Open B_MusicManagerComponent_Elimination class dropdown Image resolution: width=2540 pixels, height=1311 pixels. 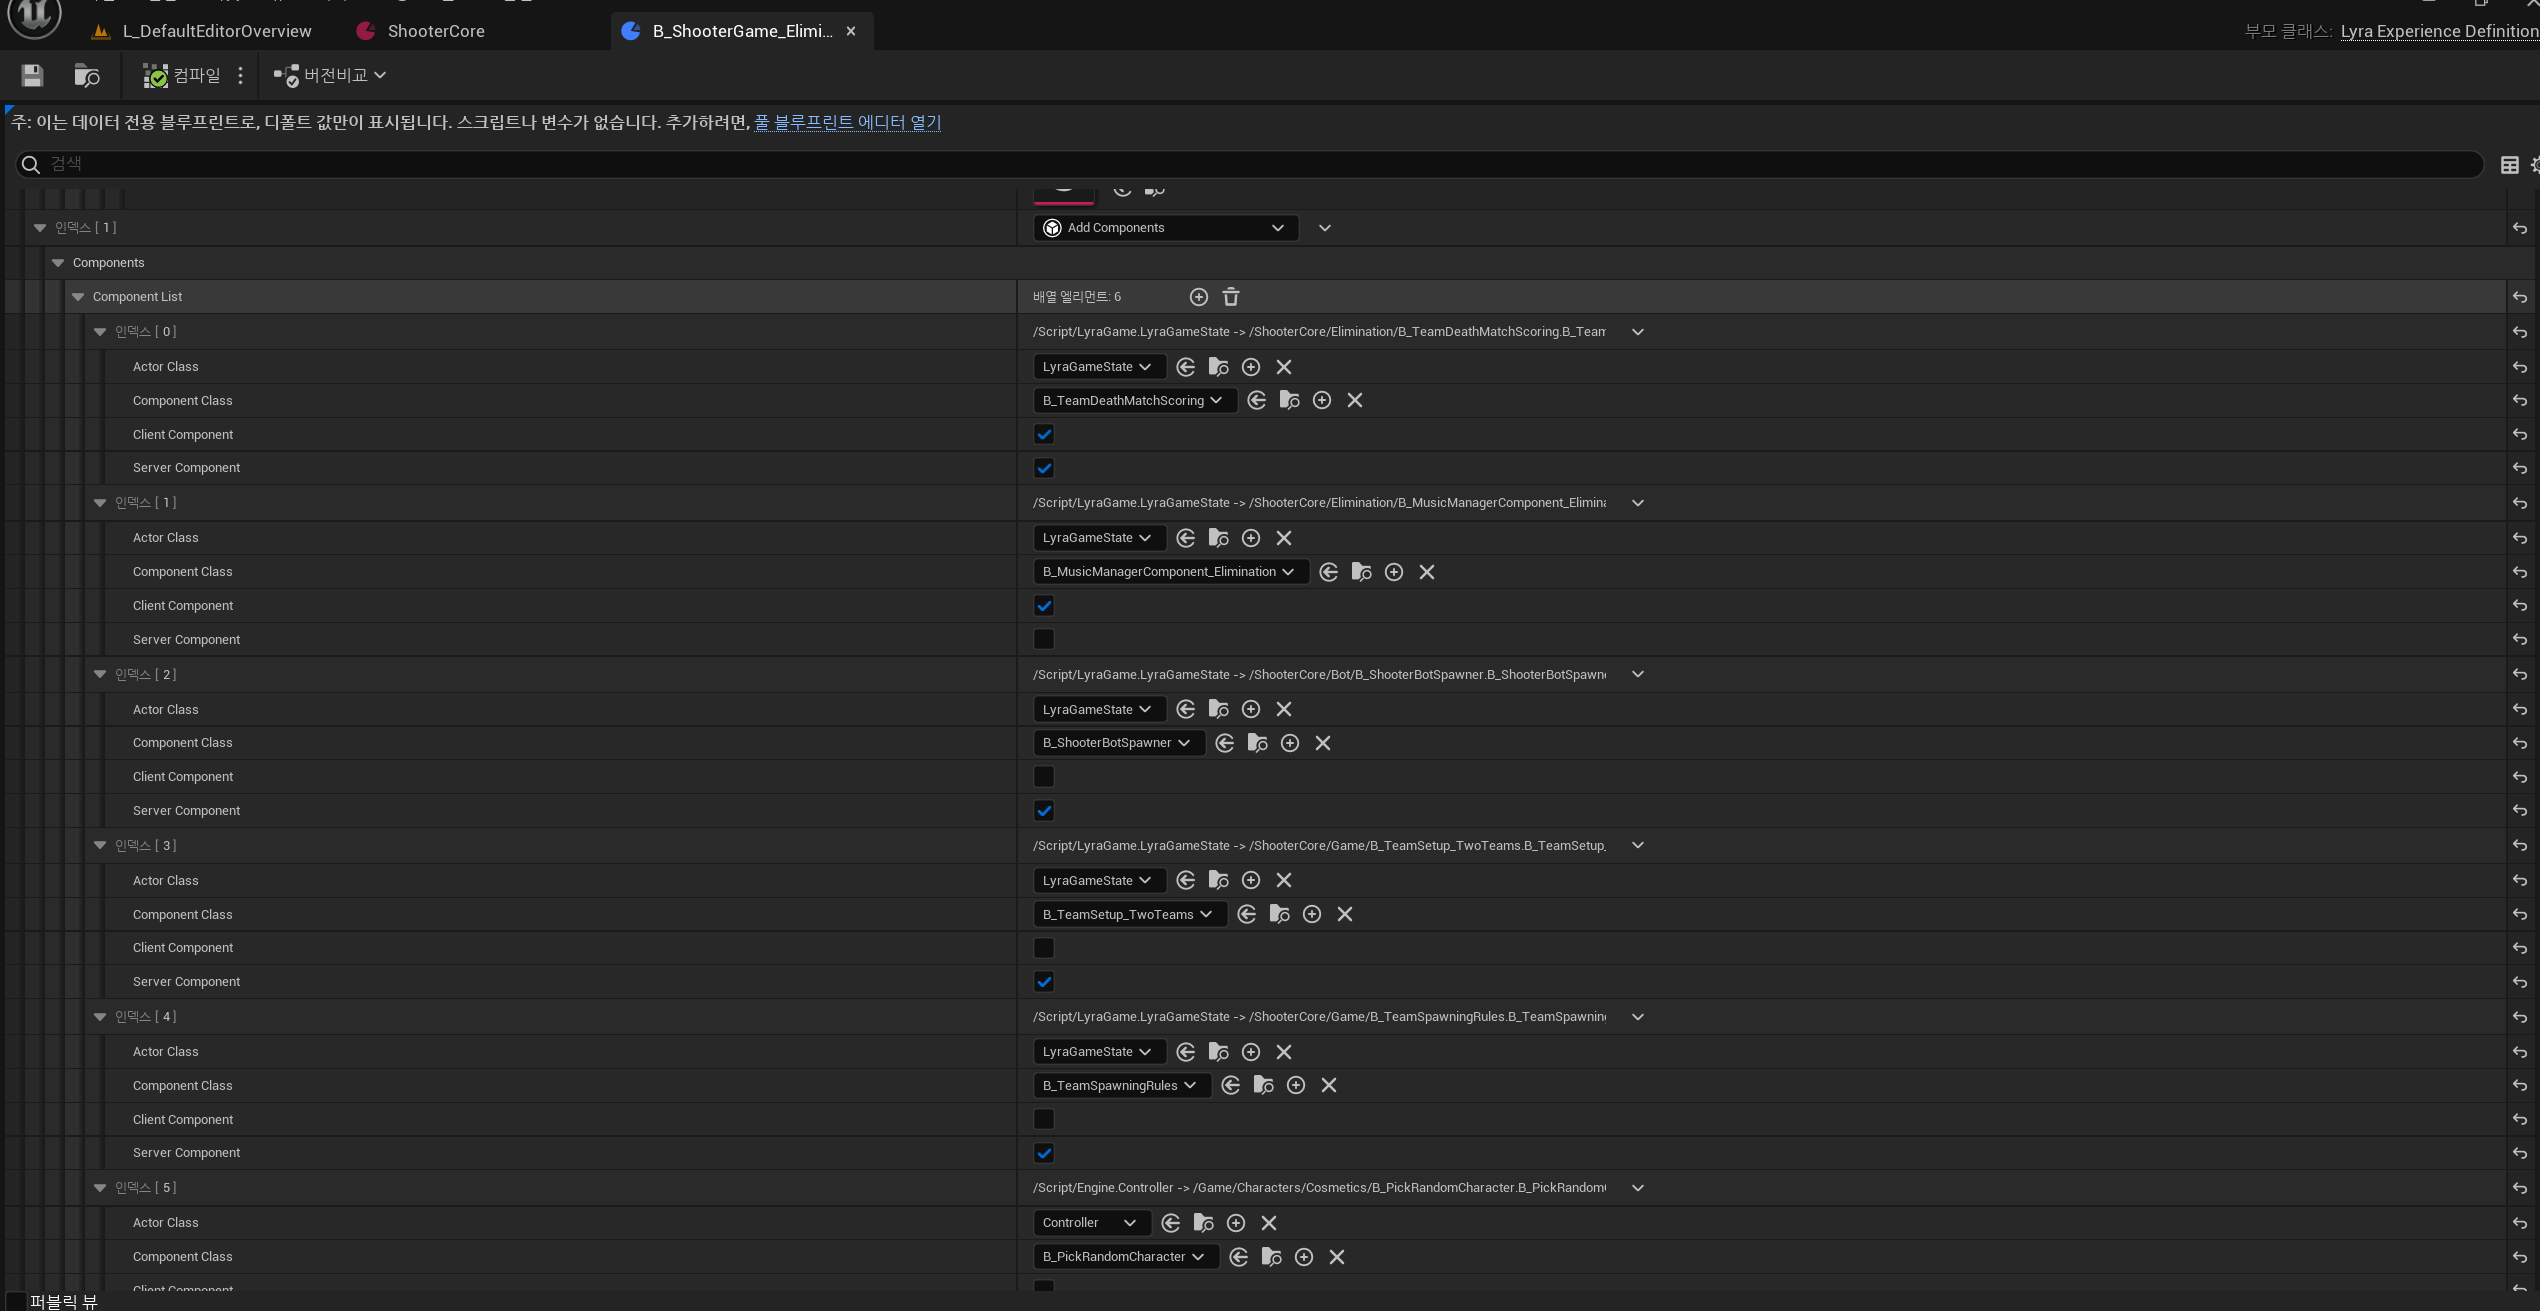point(1169,572)
